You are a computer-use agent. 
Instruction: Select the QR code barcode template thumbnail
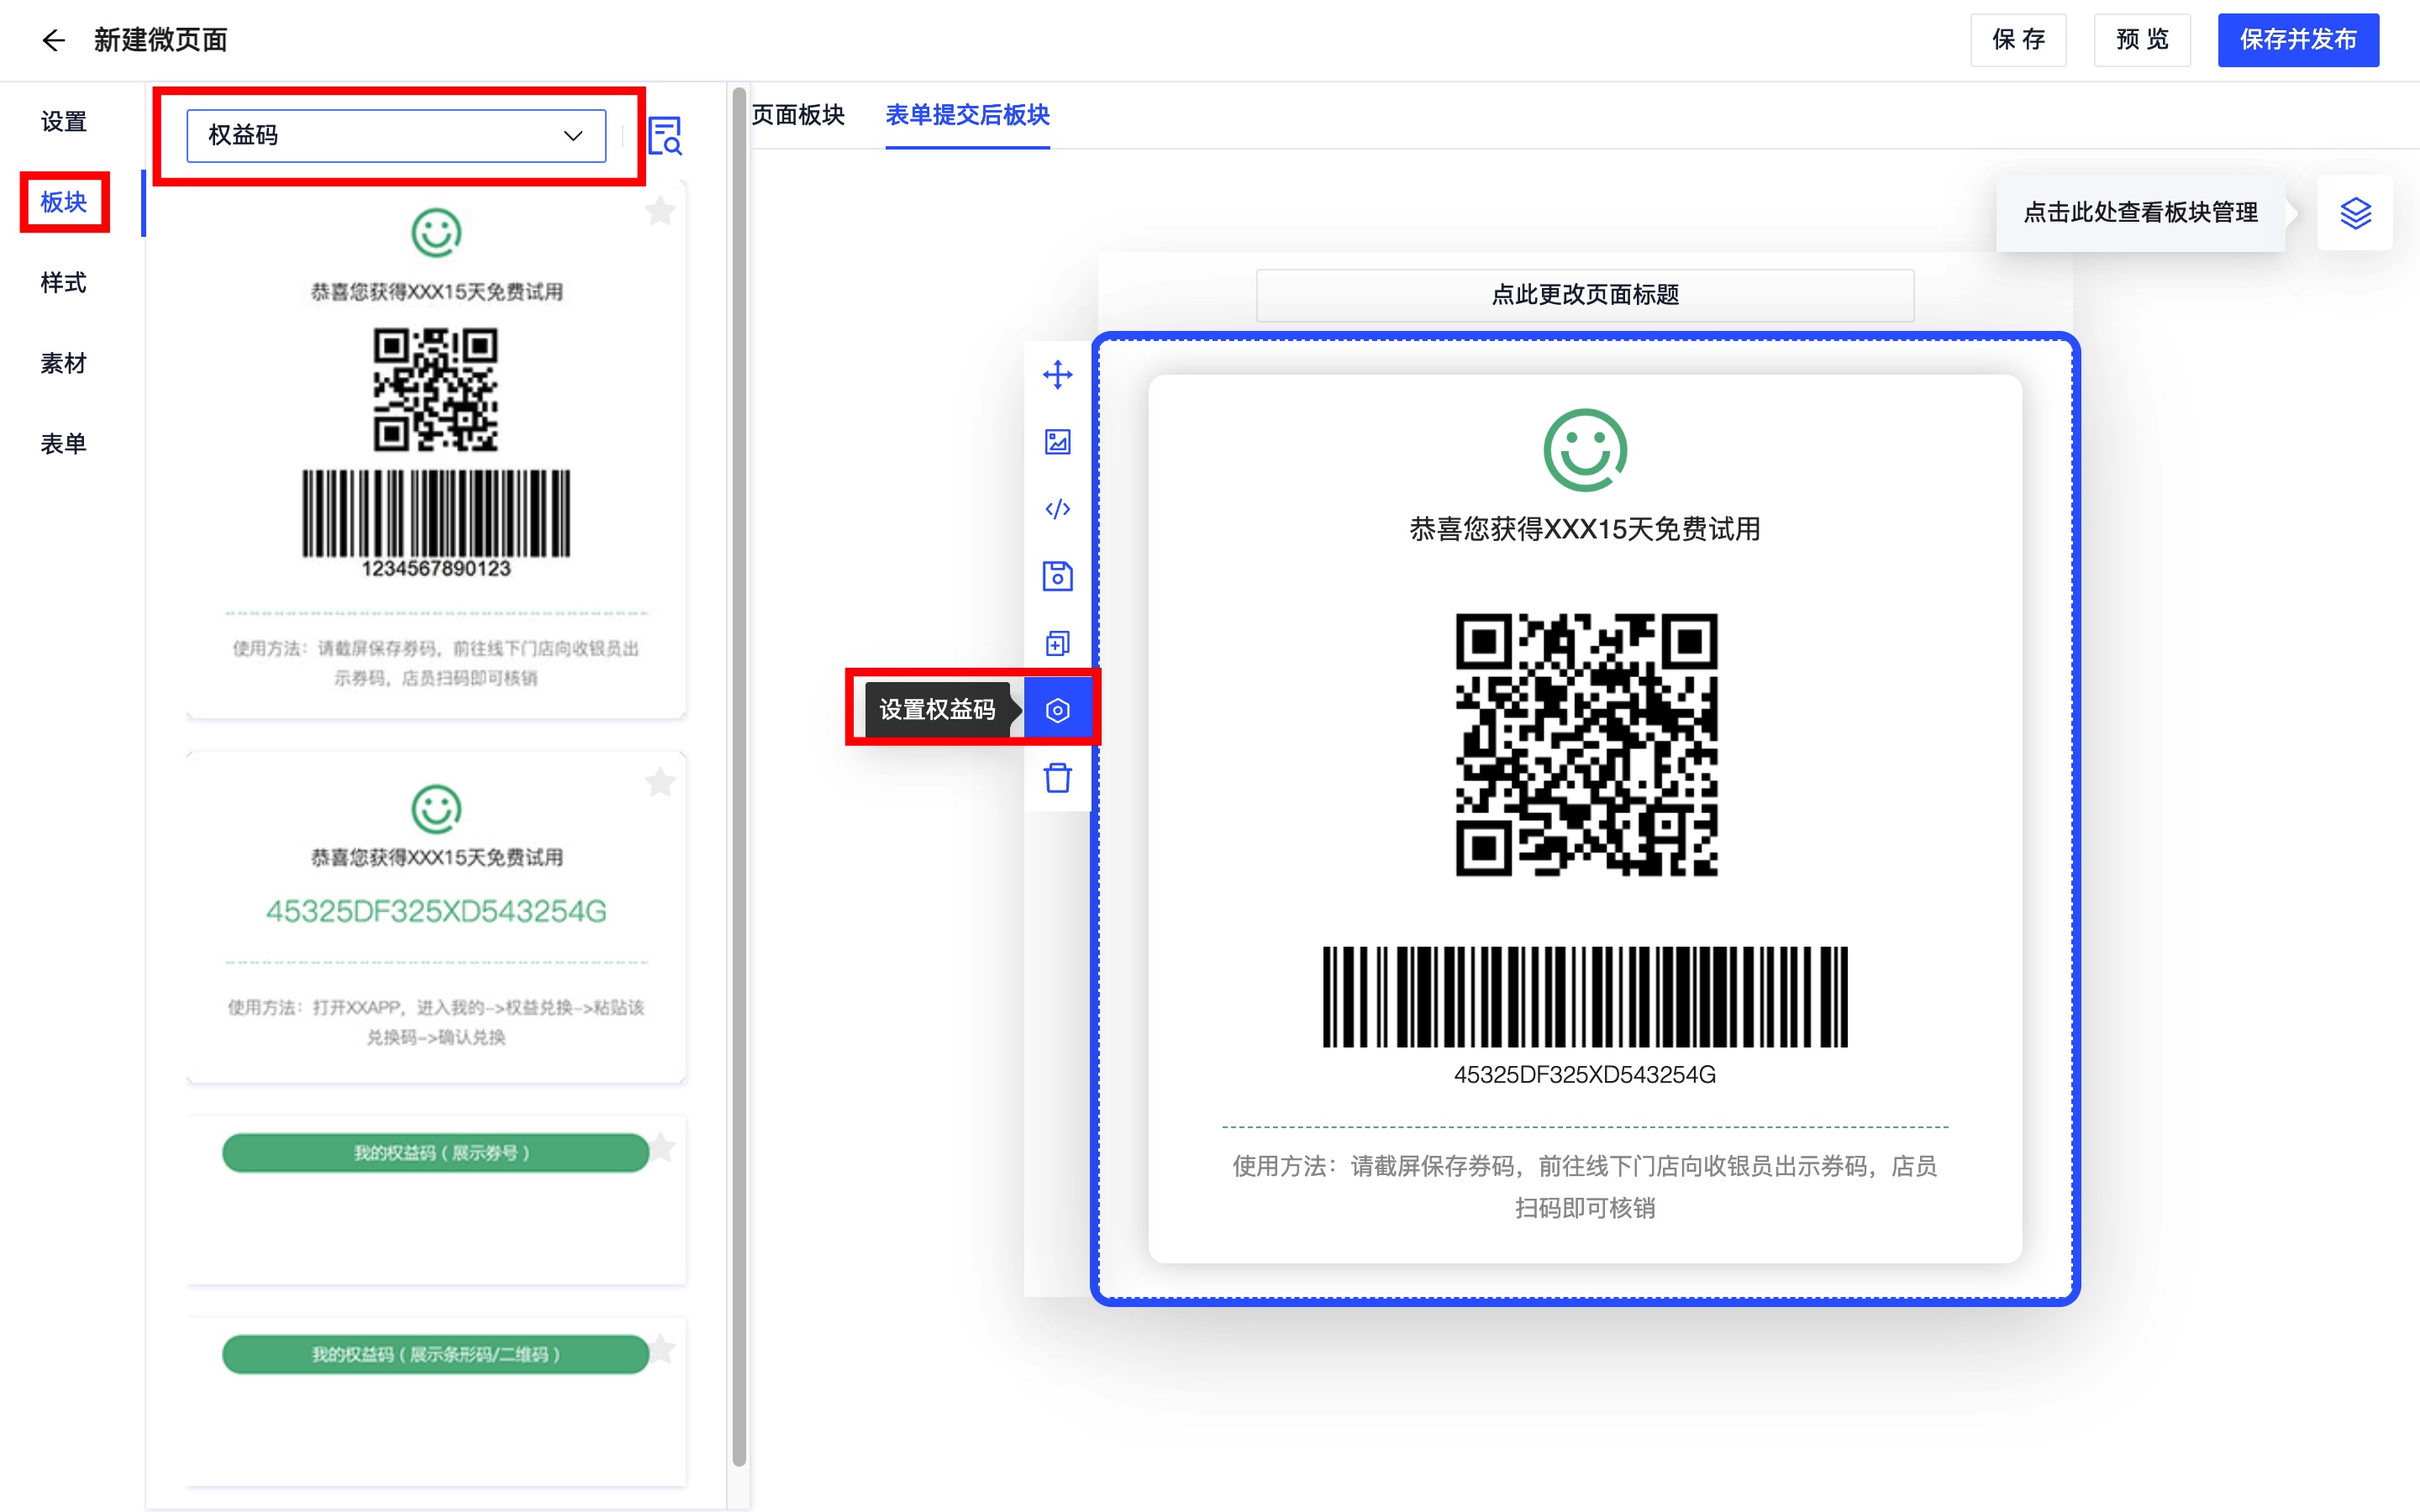pos(436,450)
